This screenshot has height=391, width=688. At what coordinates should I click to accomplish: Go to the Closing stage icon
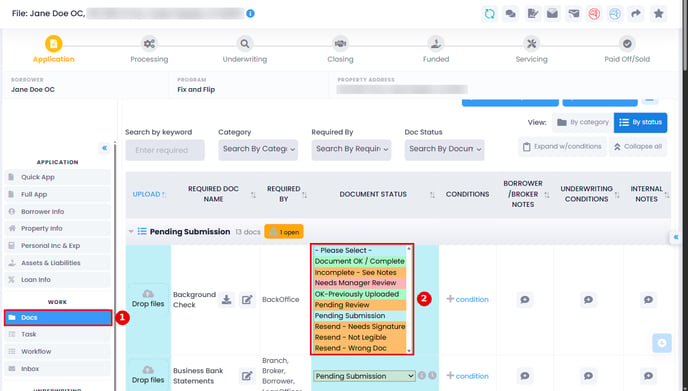(340, 43)
